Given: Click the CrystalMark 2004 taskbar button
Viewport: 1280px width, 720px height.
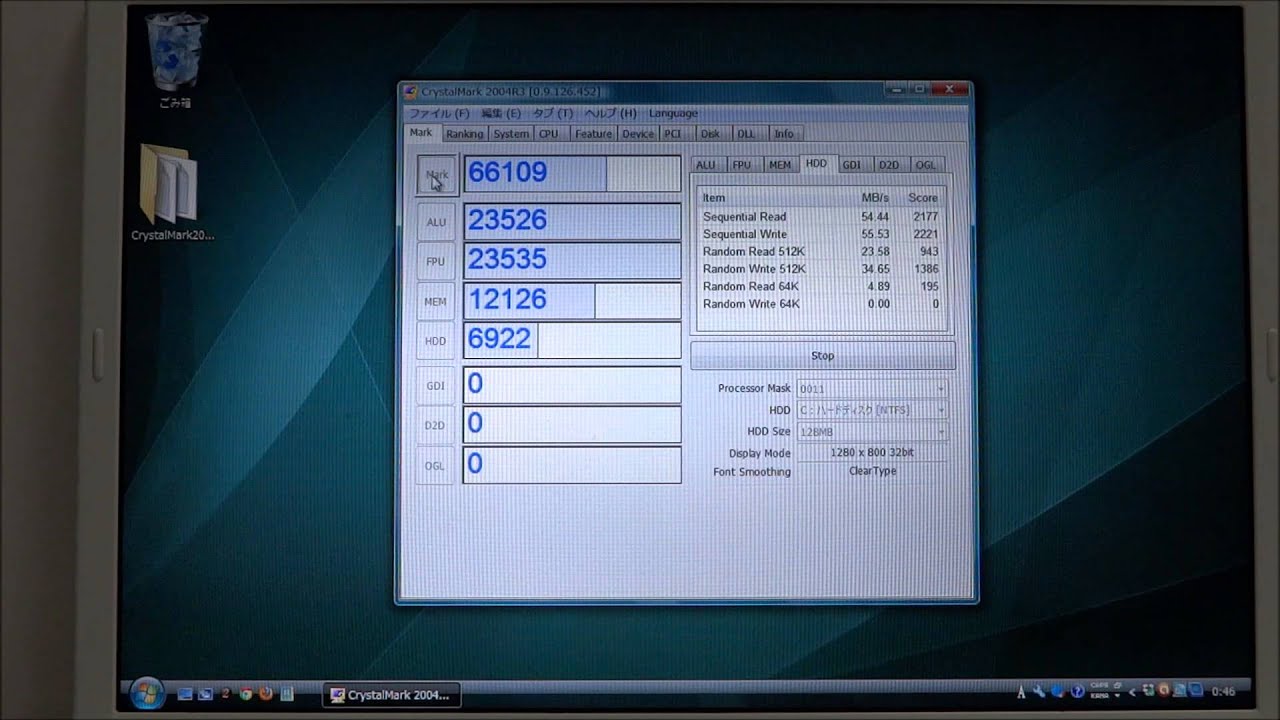Looking at the screenshot, I should click(x=390, y=694).
